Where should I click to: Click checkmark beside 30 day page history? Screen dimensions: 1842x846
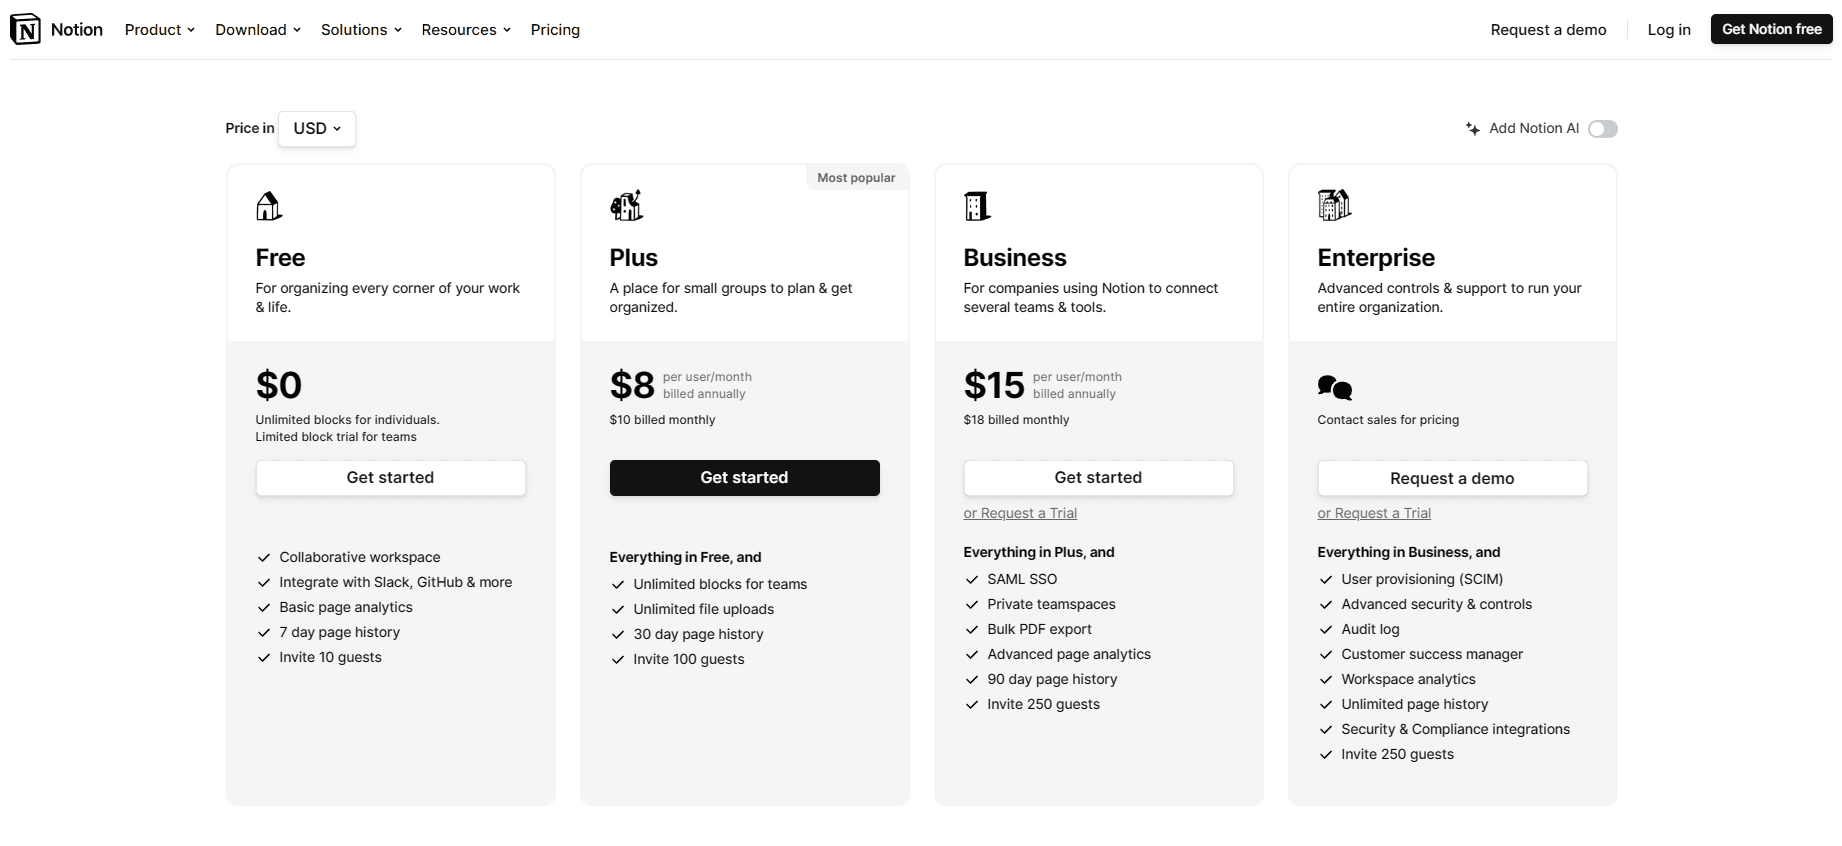(x=618, y=635)
